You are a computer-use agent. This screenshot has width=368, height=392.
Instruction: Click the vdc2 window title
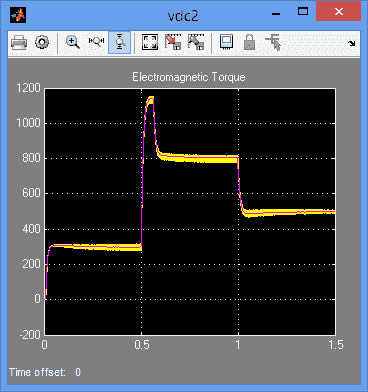[183, 15]
